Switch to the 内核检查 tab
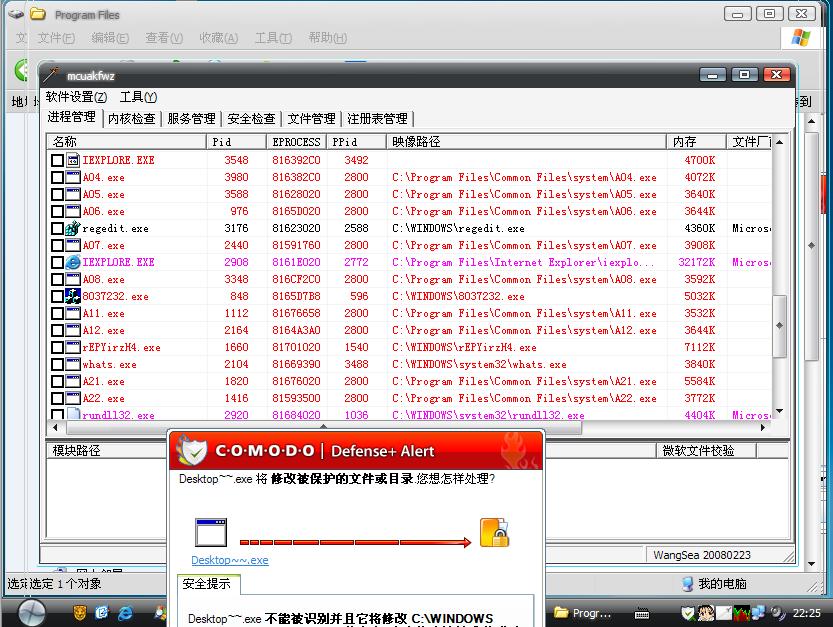 (131, 118)
